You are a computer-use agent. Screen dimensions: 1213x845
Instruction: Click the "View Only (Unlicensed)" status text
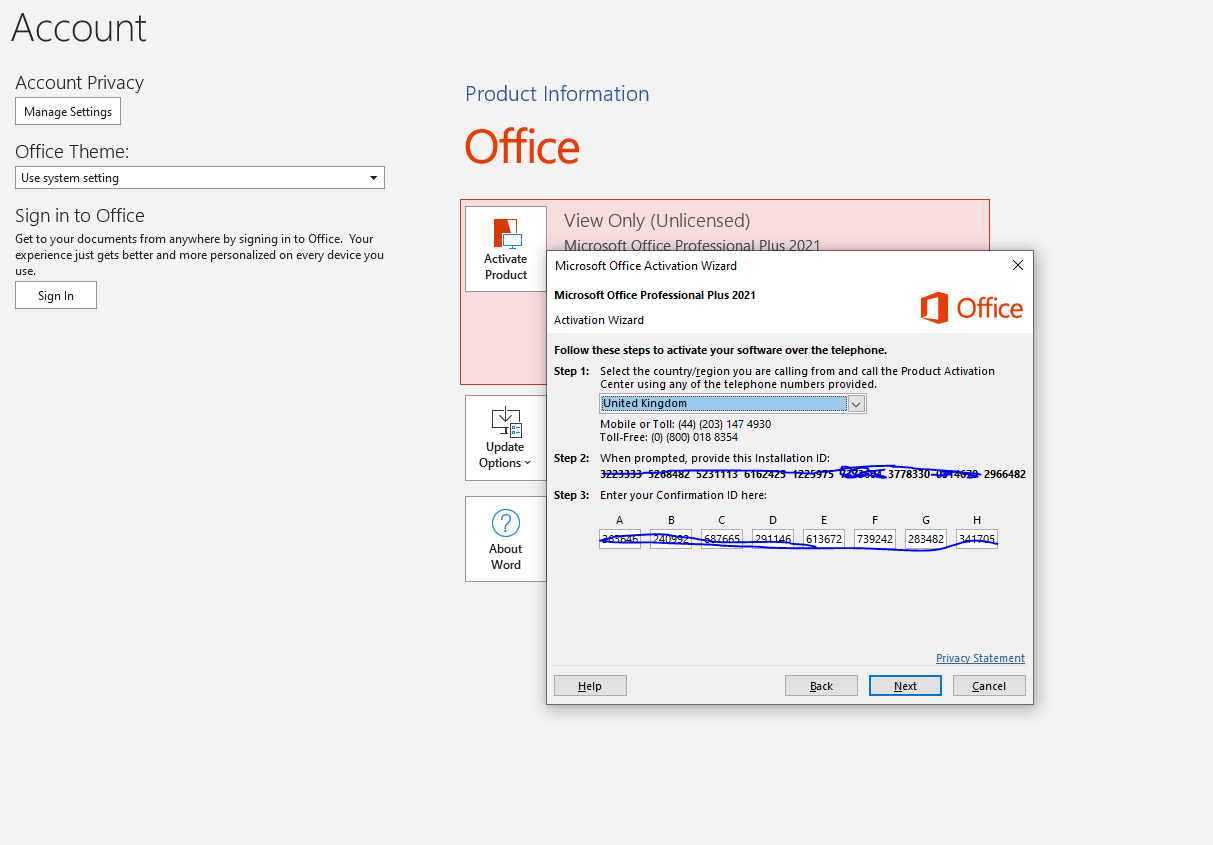tap(657, 221)
